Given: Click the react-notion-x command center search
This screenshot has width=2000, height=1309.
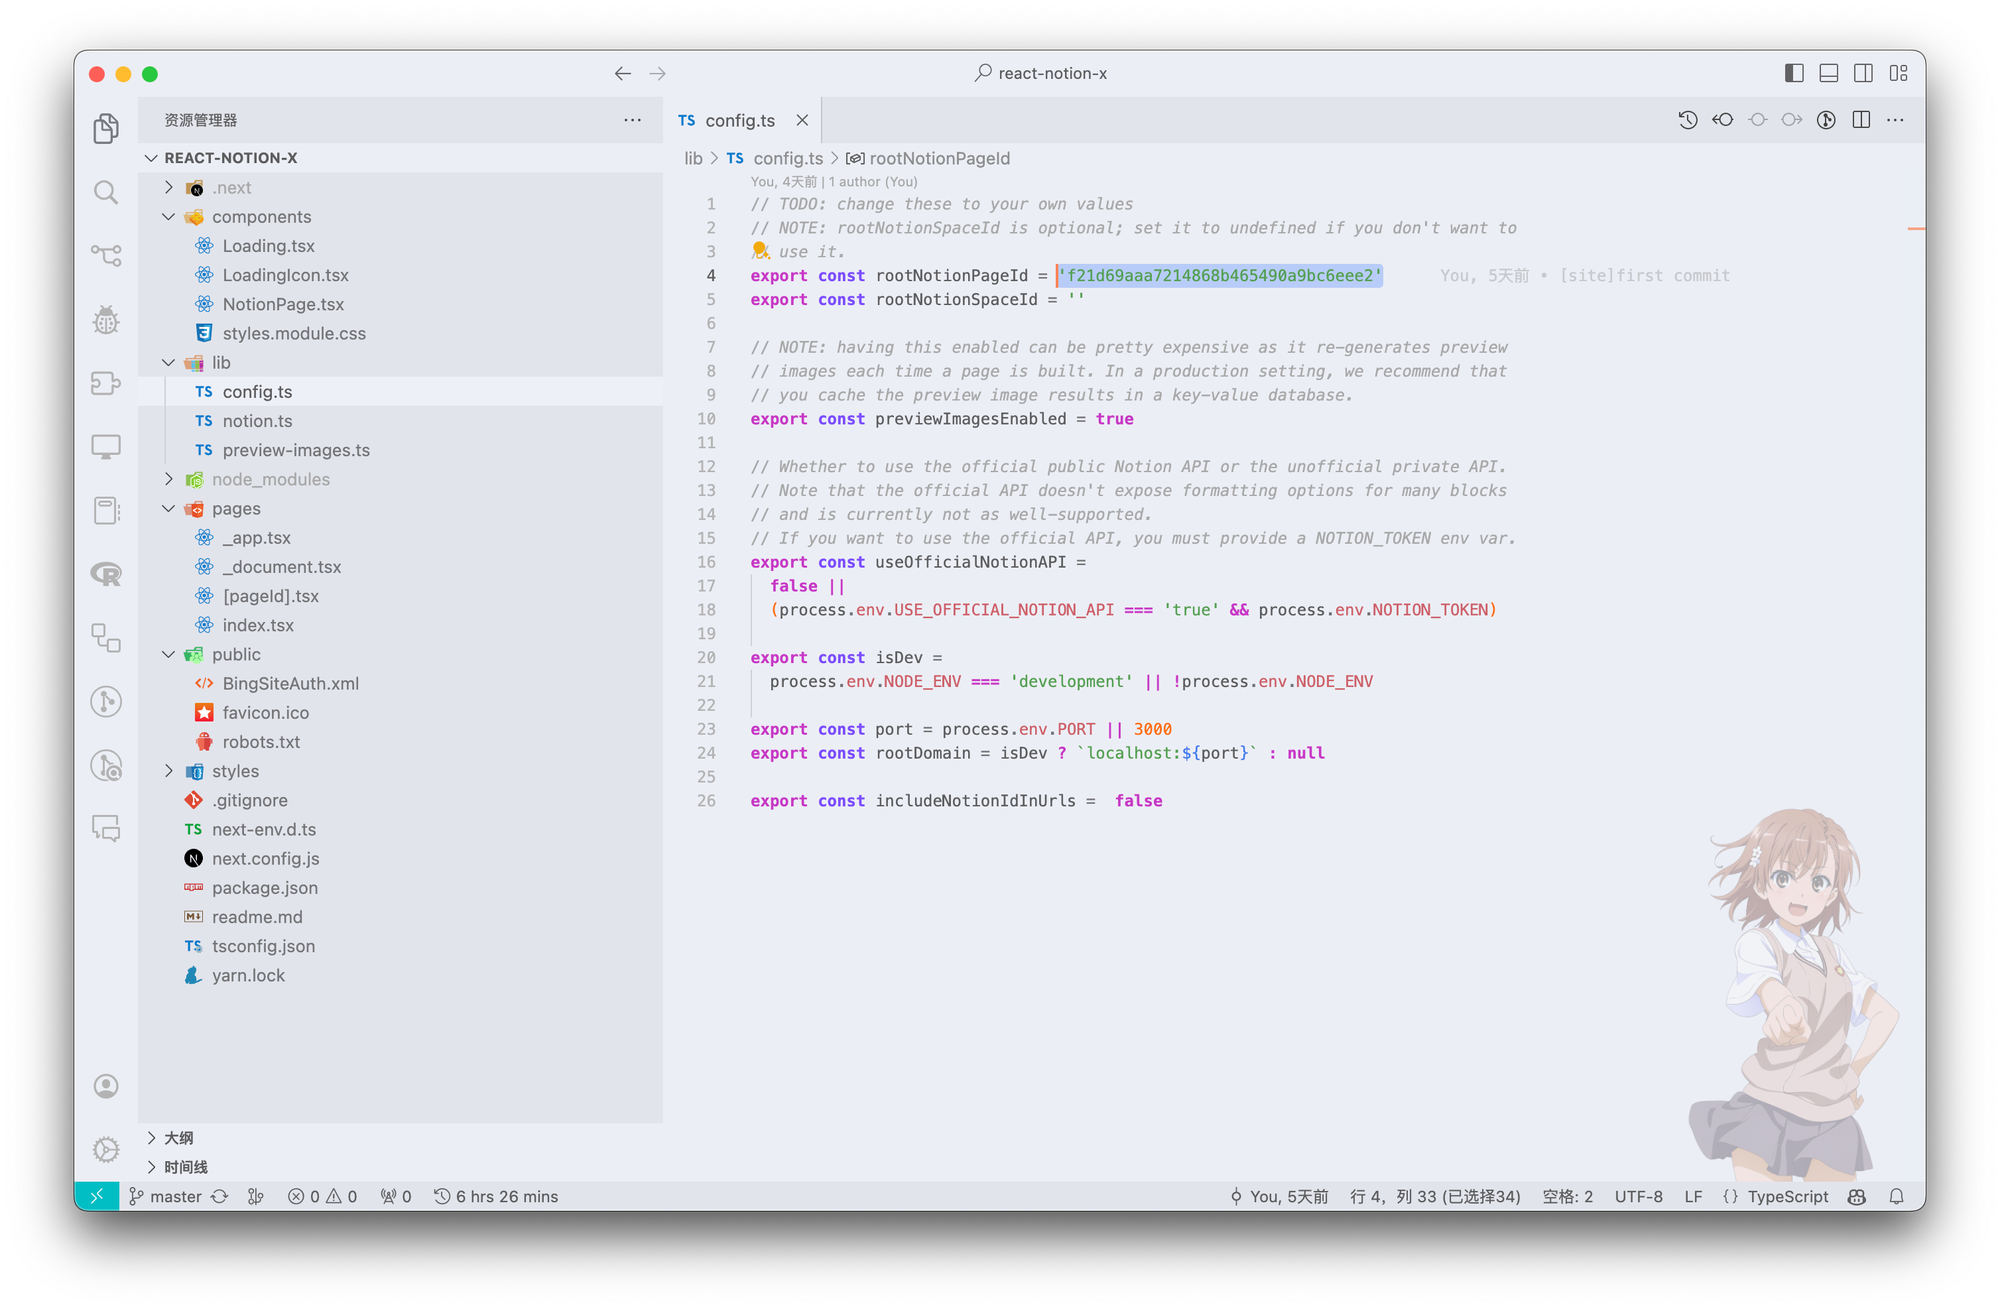Looking at the screenshot, I should pyautogui.click(x=1041, y=73).
